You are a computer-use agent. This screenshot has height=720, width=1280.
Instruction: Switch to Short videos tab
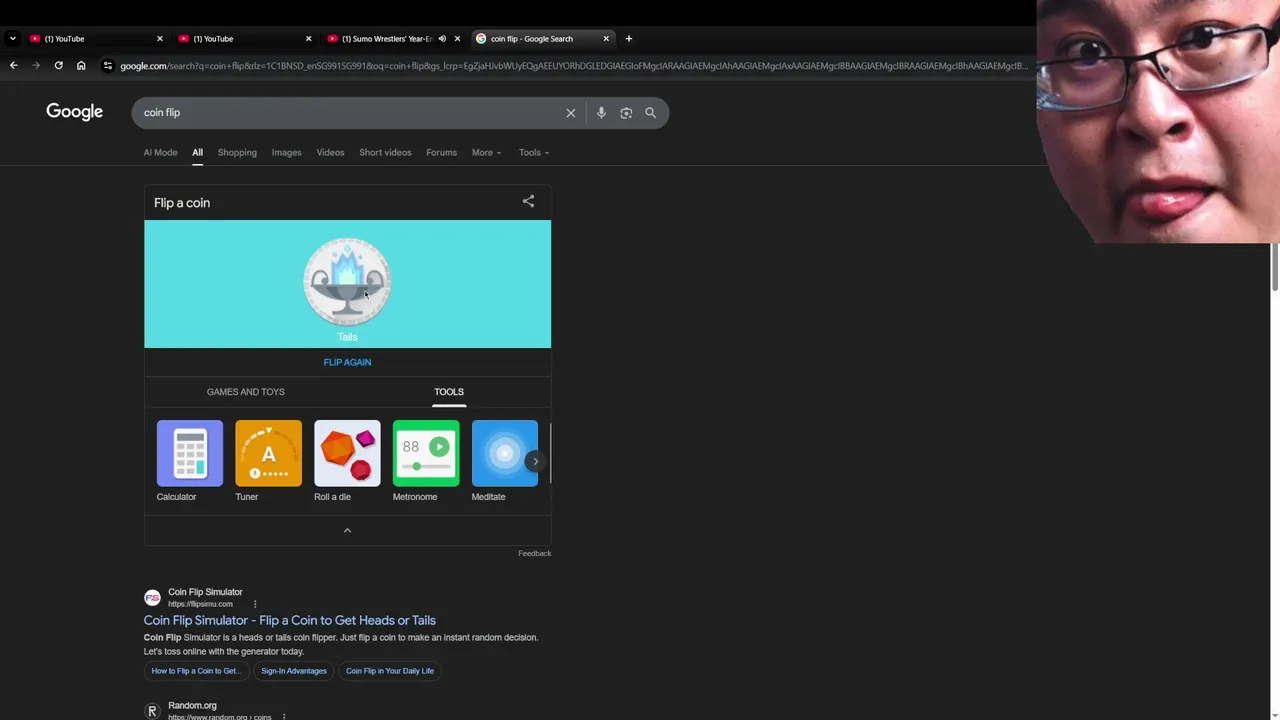[385, 153]
